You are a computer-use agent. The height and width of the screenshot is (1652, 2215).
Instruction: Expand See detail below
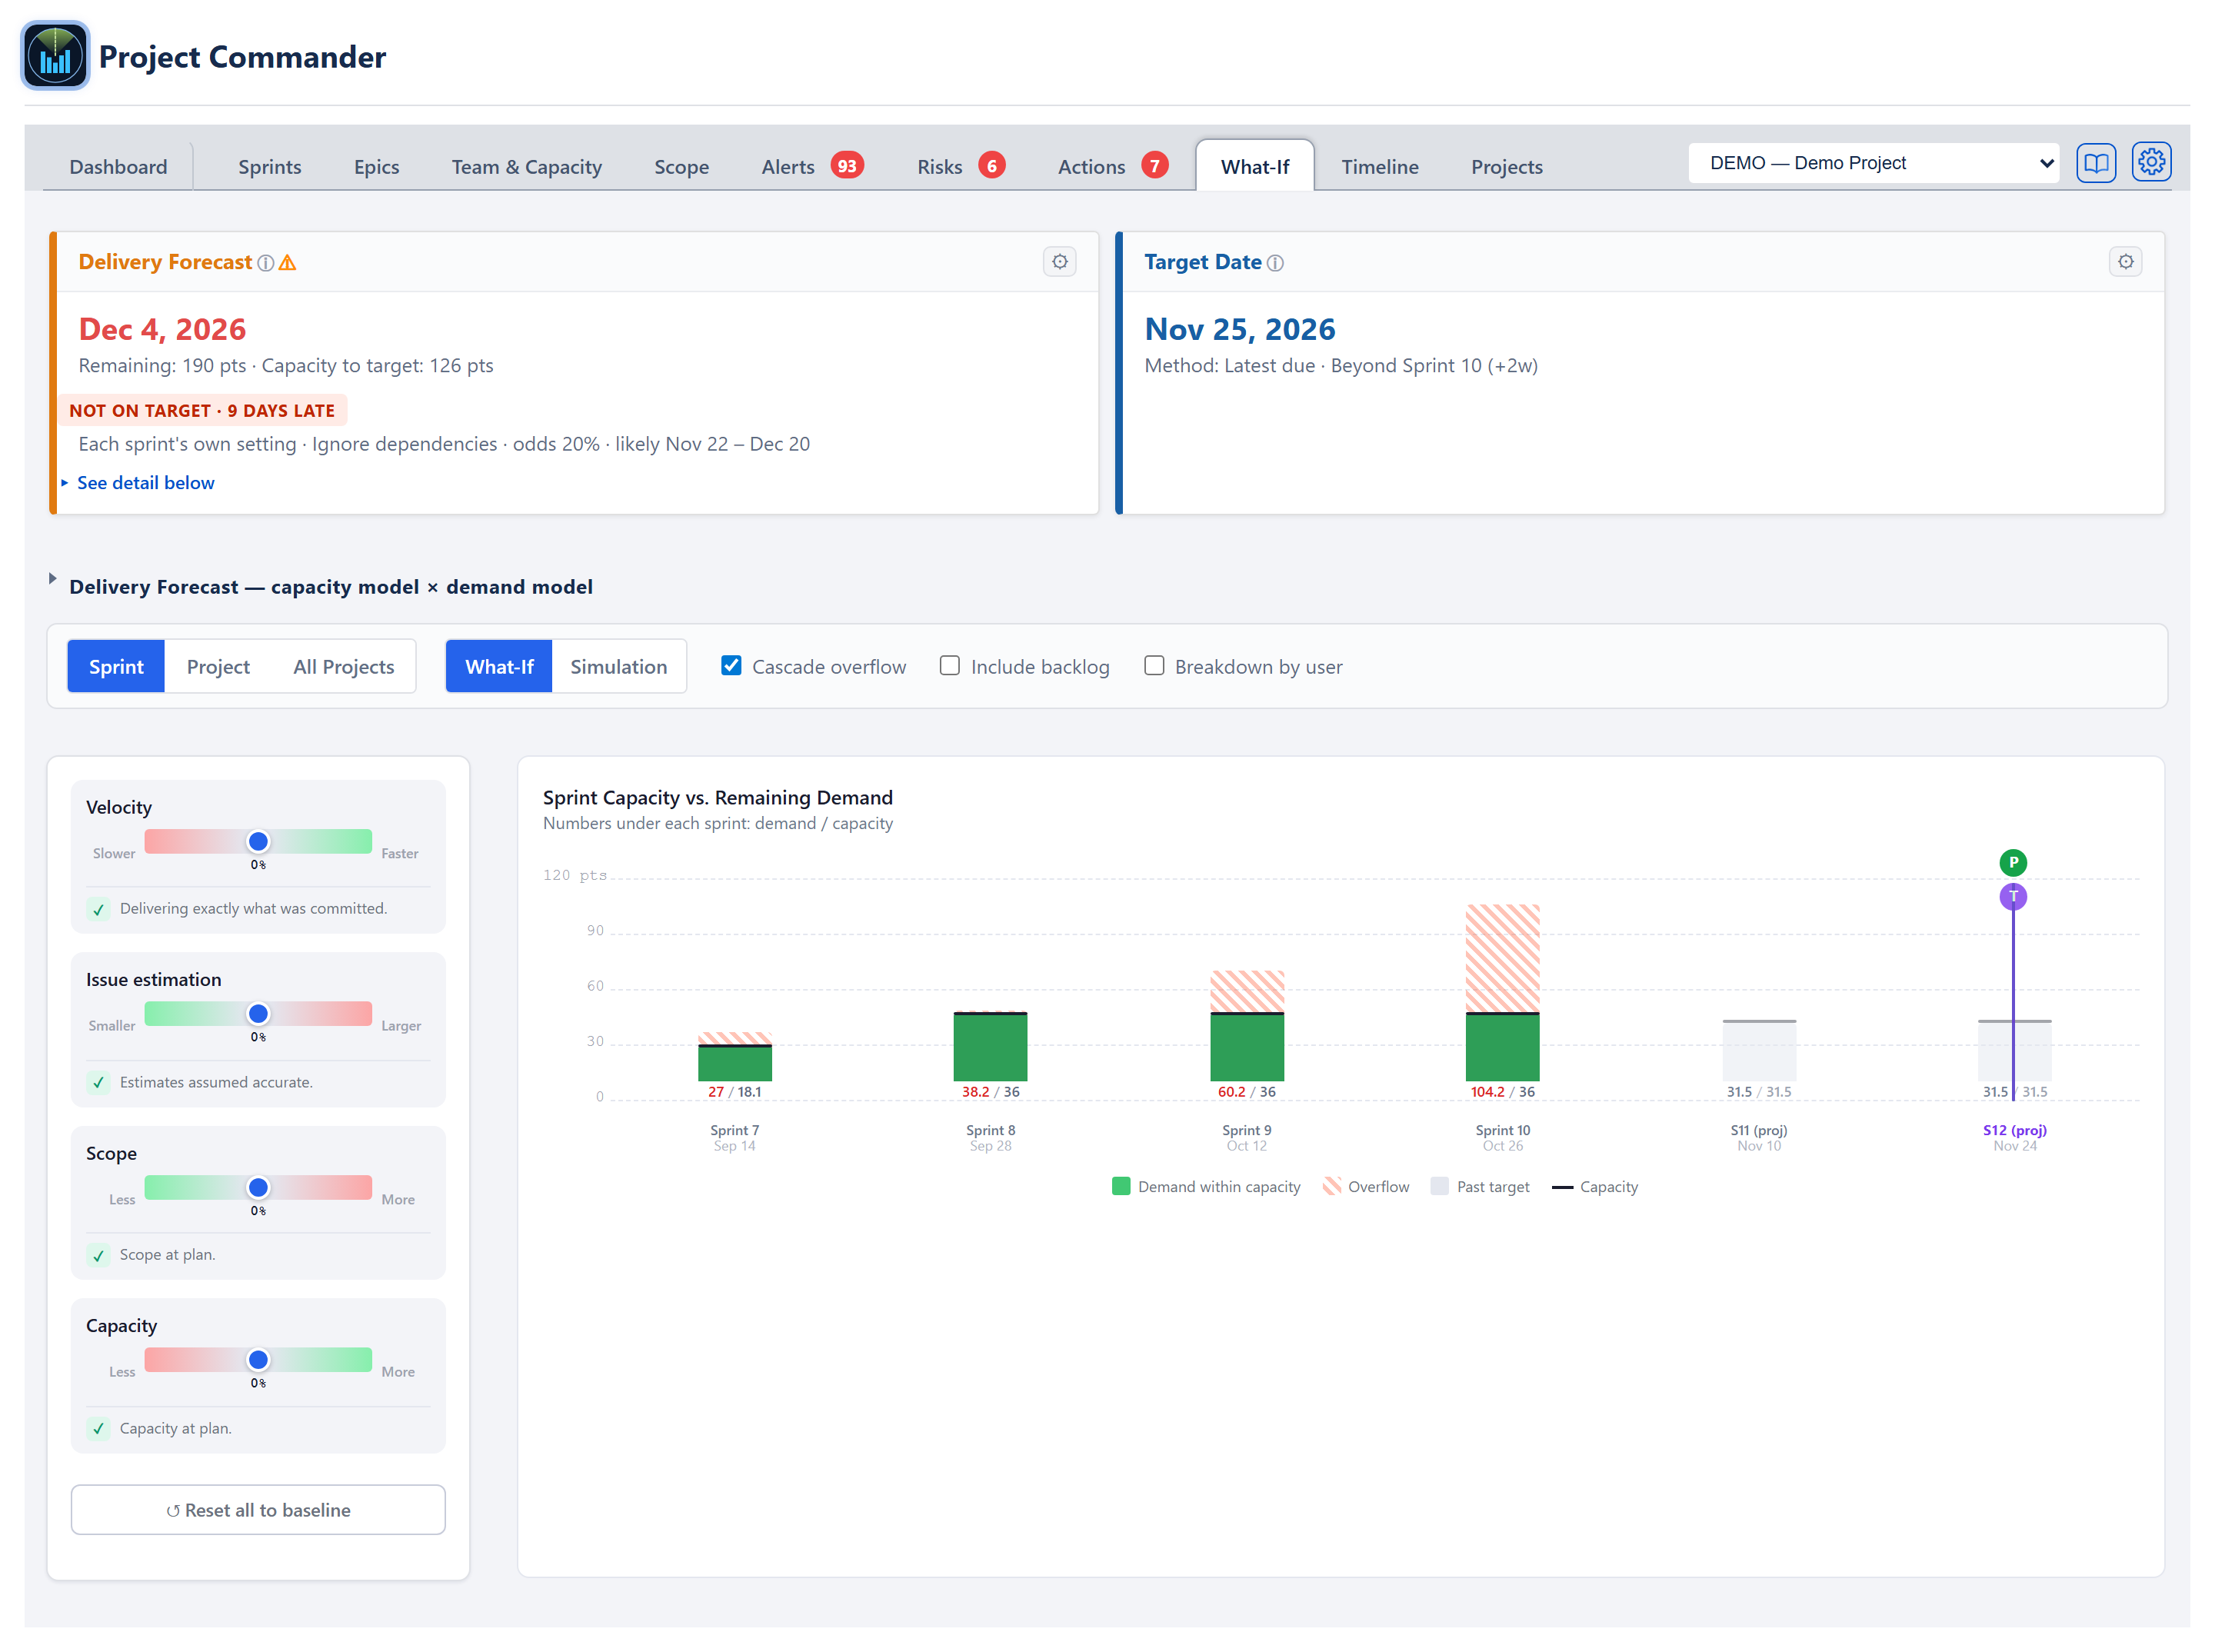point(138,483)
